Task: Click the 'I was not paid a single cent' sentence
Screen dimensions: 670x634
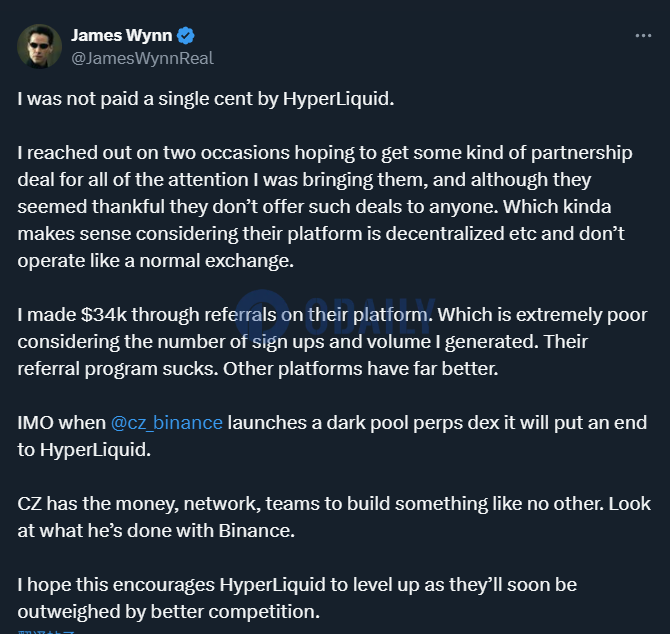Action: pyautogui.click(x=206, y=99)
